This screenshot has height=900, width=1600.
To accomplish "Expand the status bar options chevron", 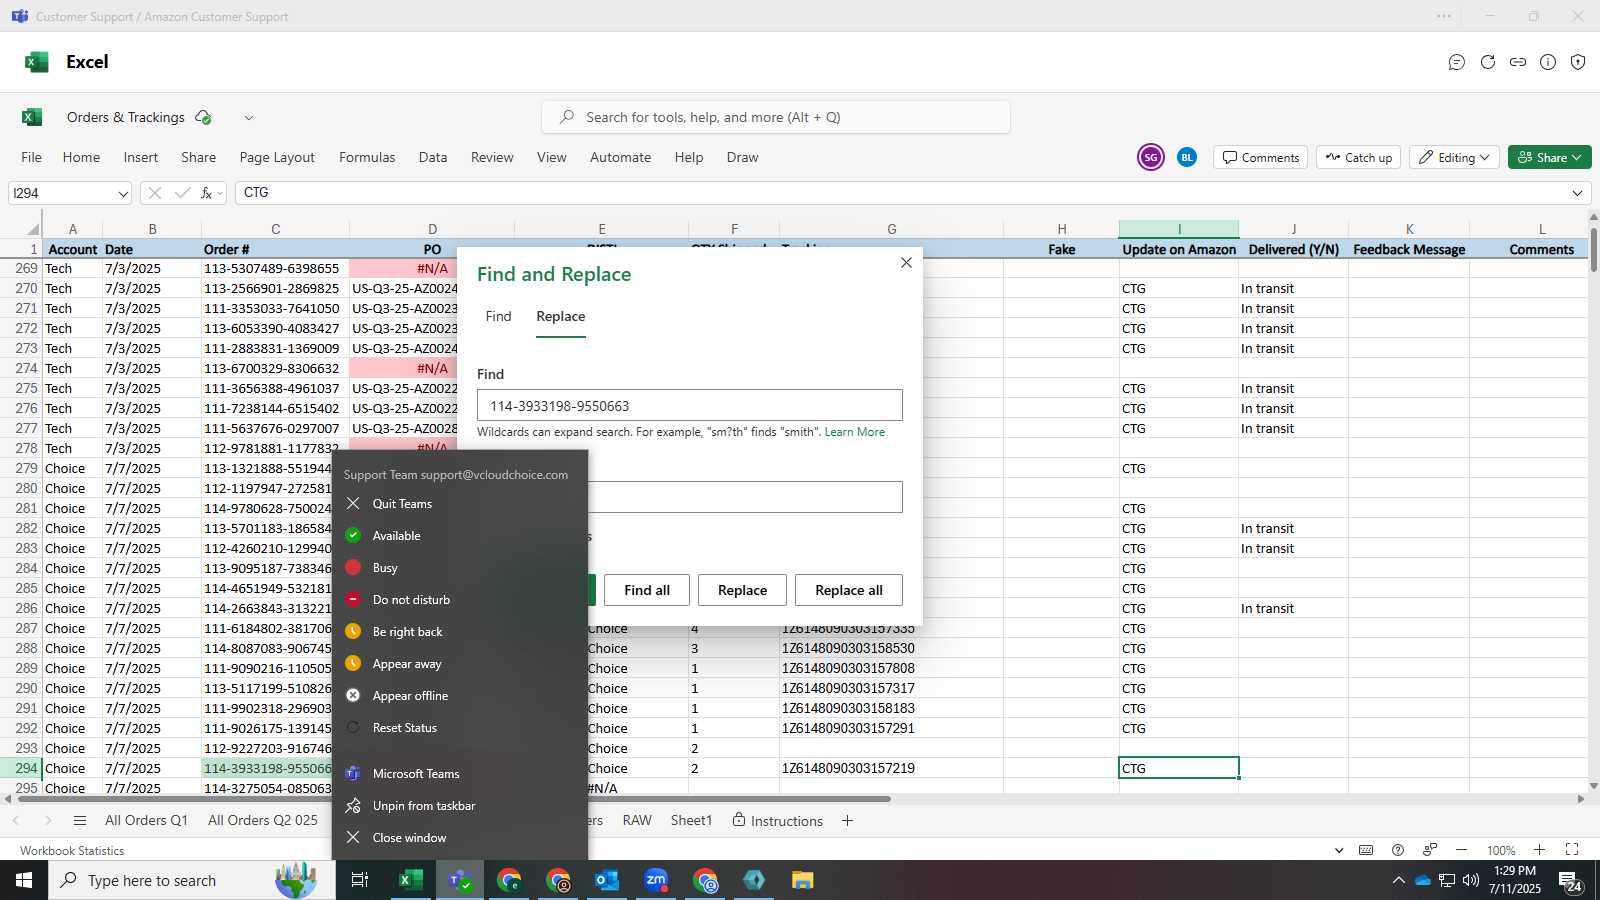I will coord(1339,850).
